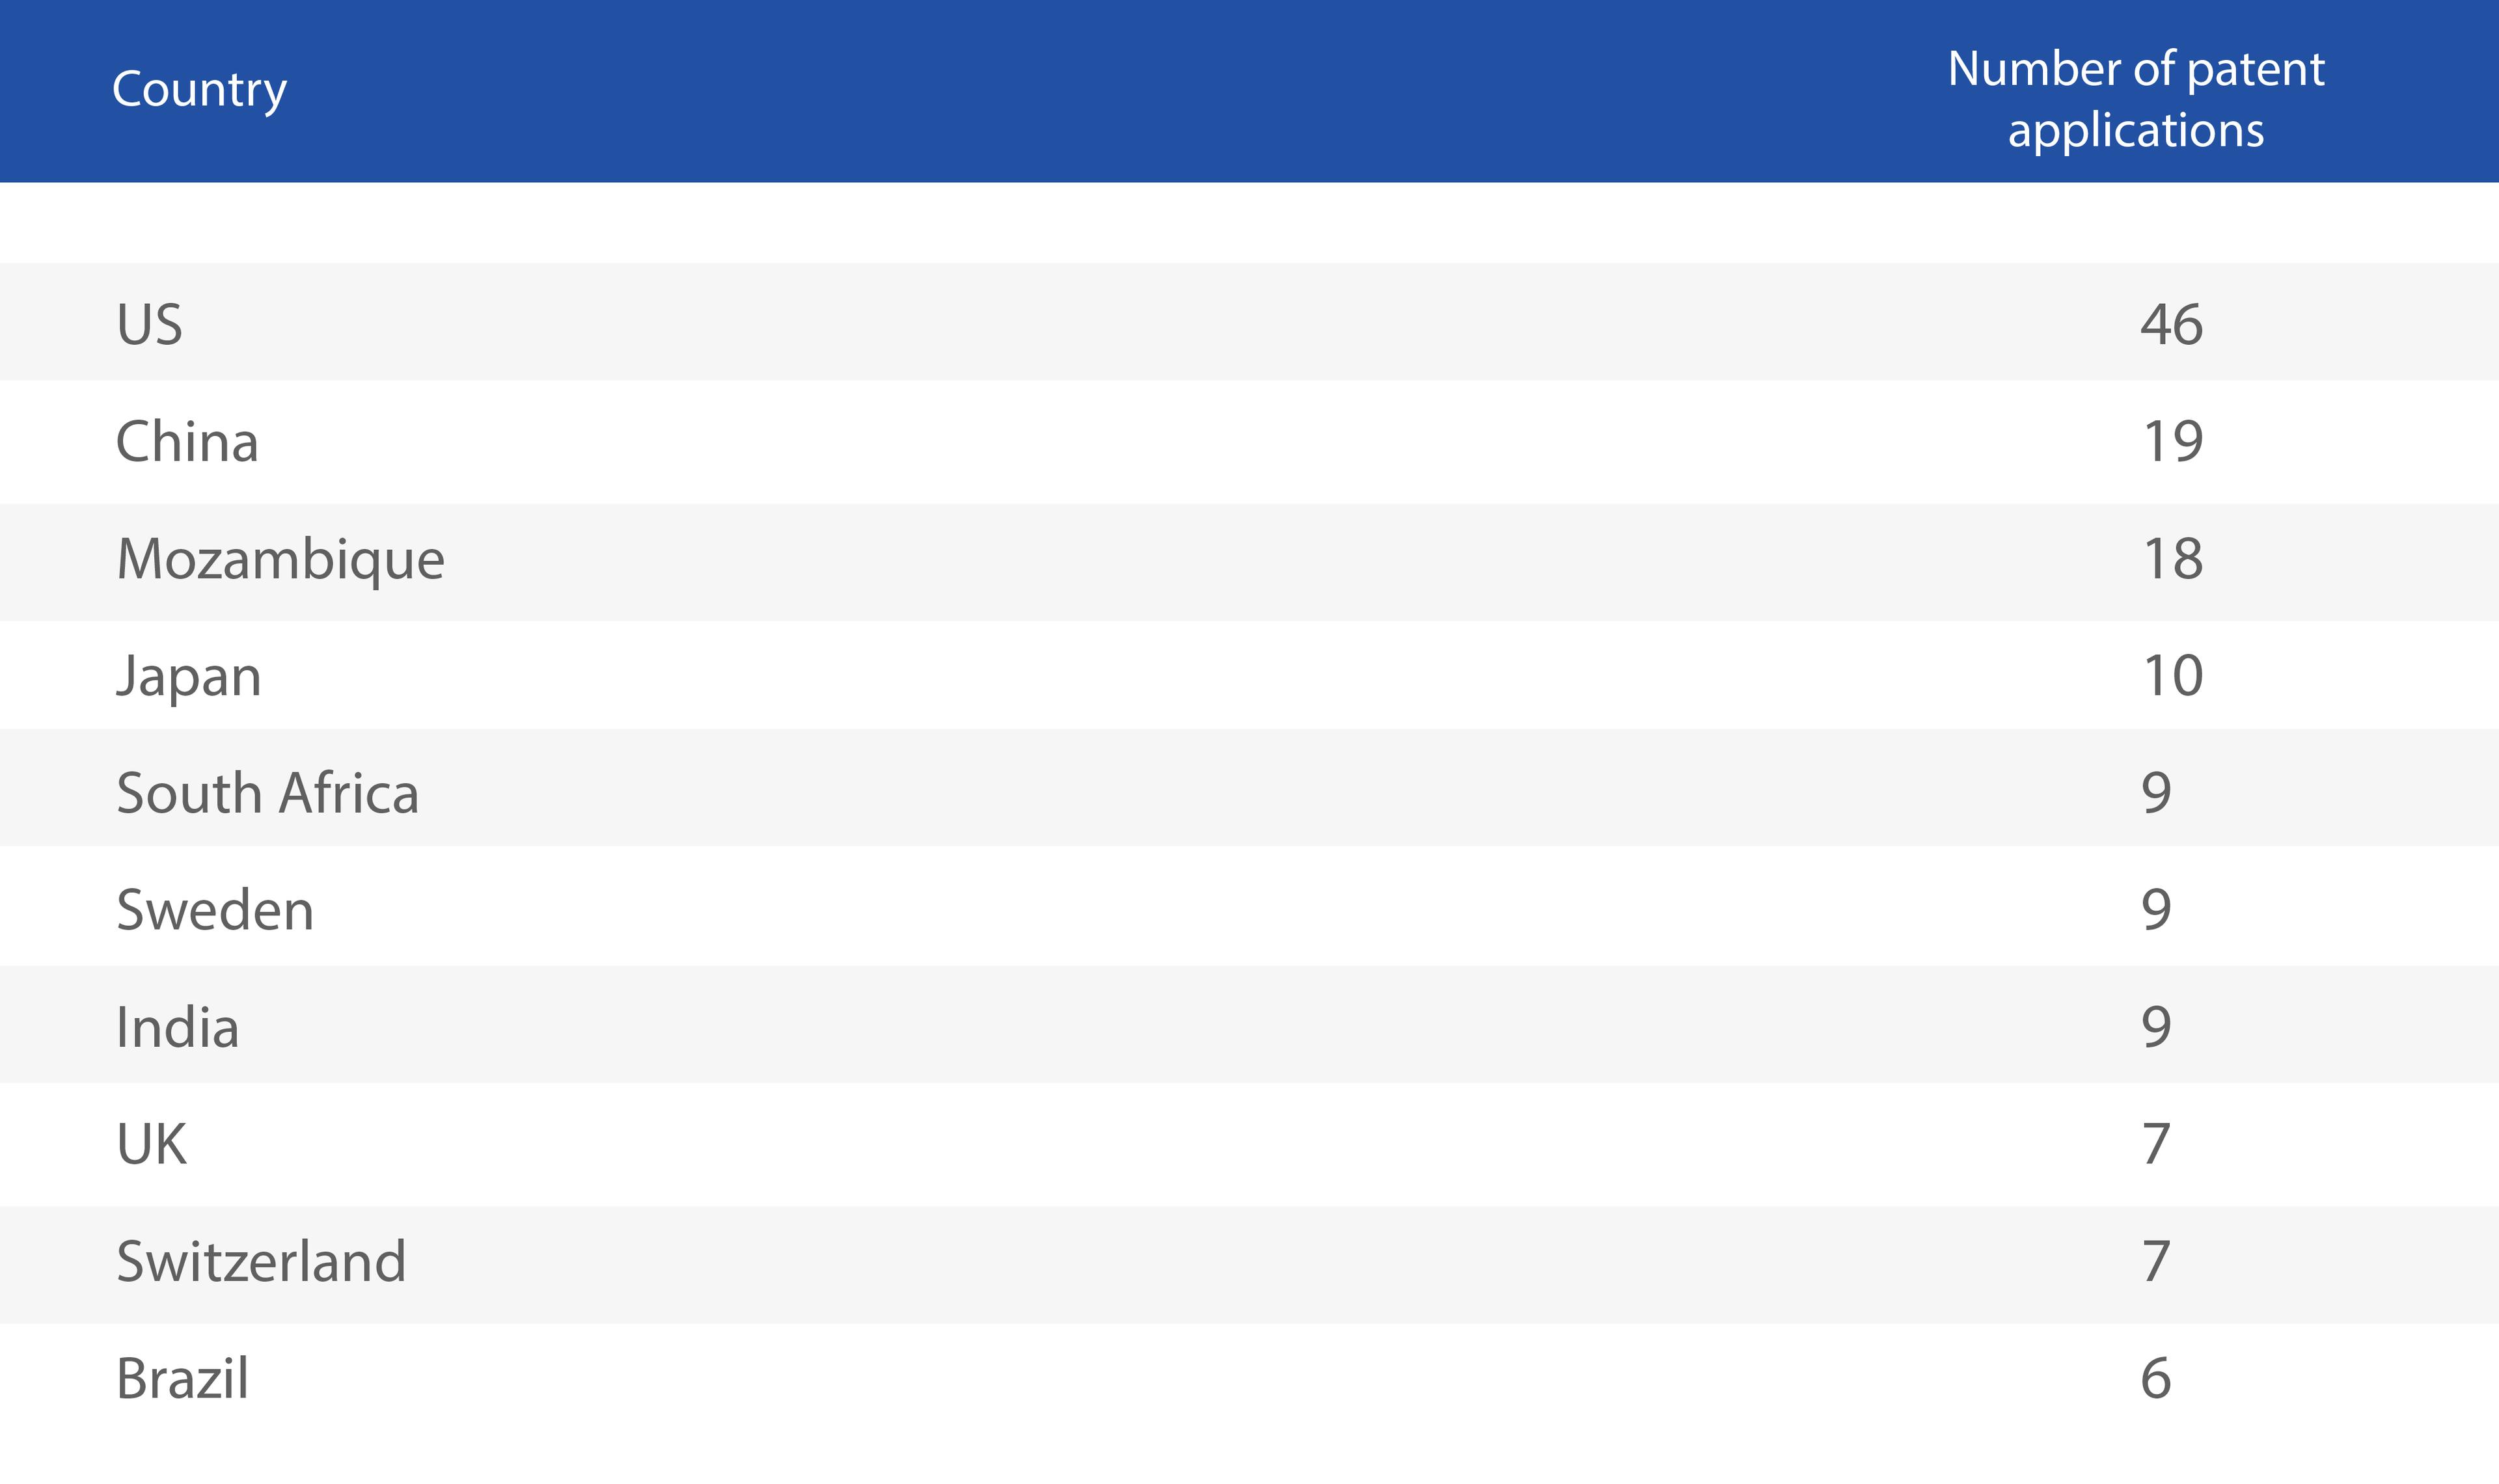Select the UK country cell
The image size is (2499, 1484).
tap(151, 1144)
